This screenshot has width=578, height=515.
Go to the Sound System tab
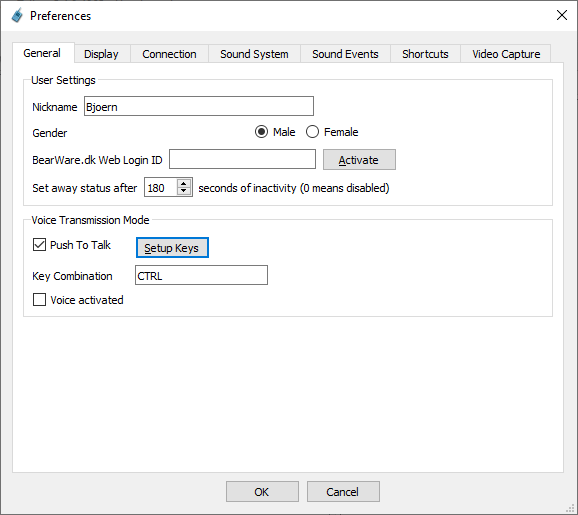click(x=254, y=54)
